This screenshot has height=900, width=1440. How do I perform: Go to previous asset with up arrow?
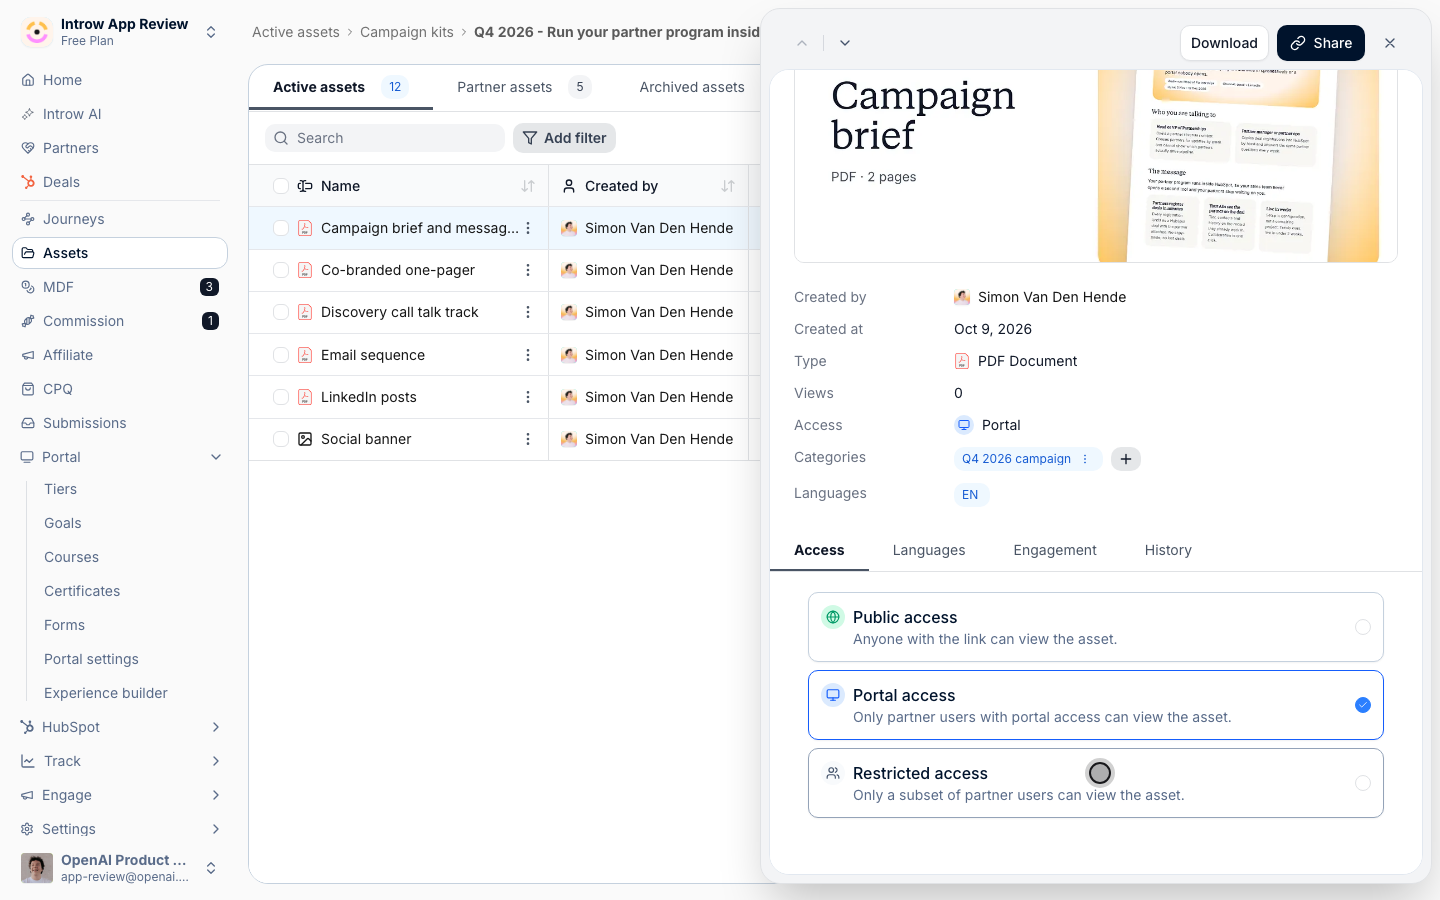pos(802,43)
